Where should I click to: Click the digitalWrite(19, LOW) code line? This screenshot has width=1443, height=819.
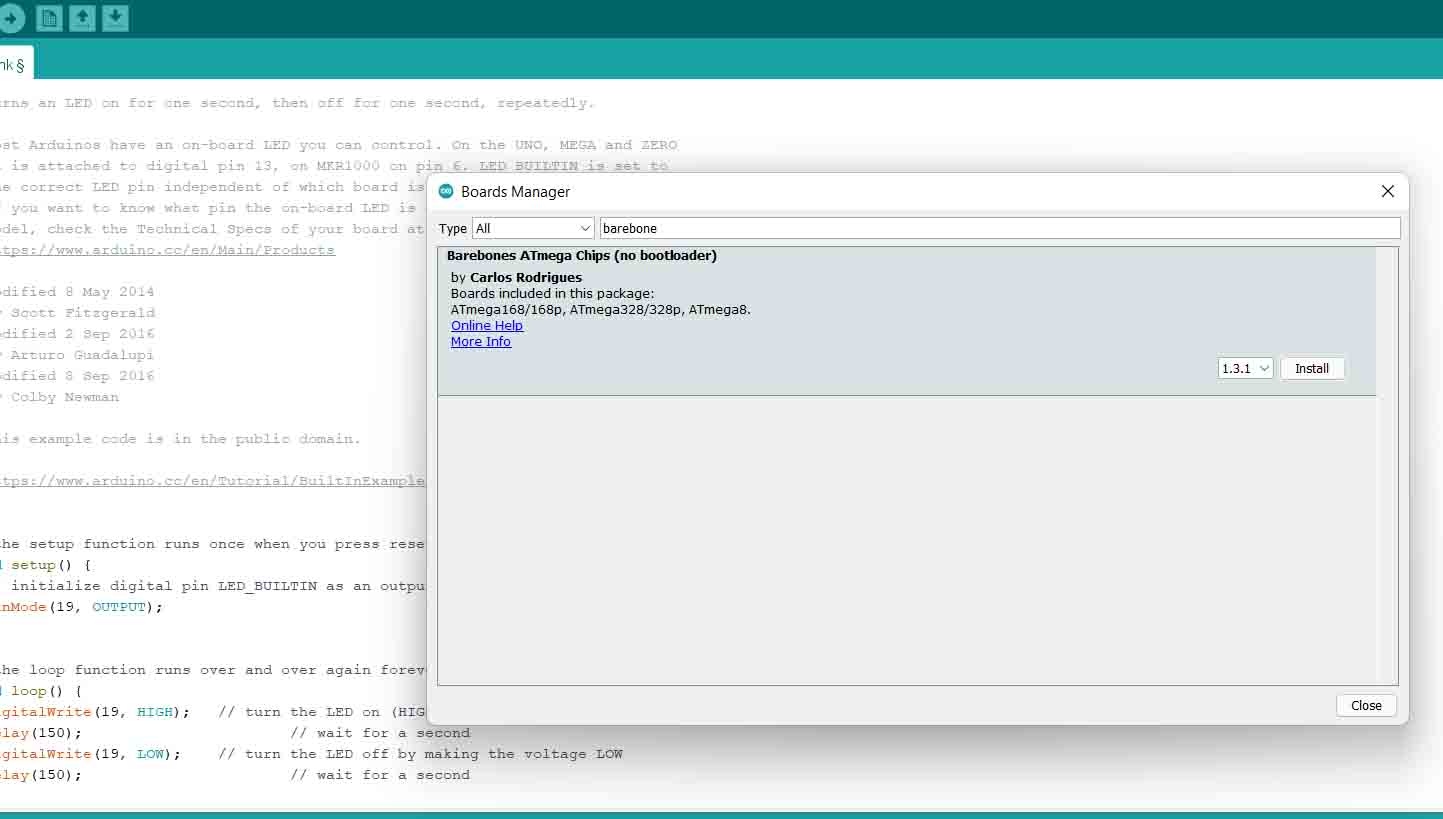[x=90, y=754]
